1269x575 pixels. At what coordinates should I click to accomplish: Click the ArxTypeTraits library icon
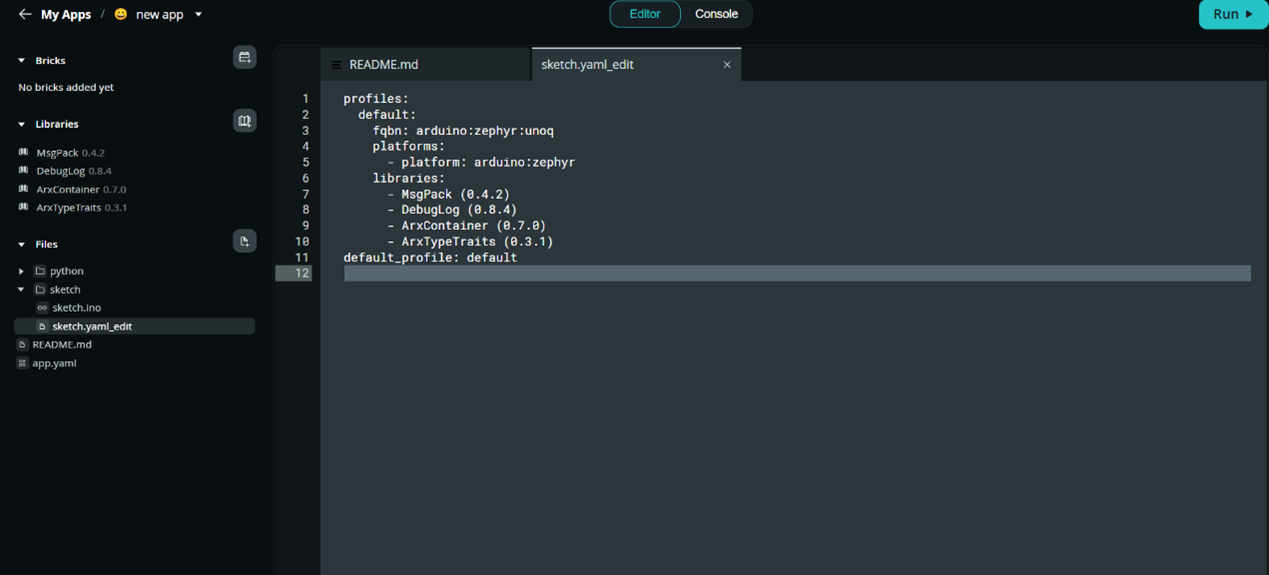(23, 207)
